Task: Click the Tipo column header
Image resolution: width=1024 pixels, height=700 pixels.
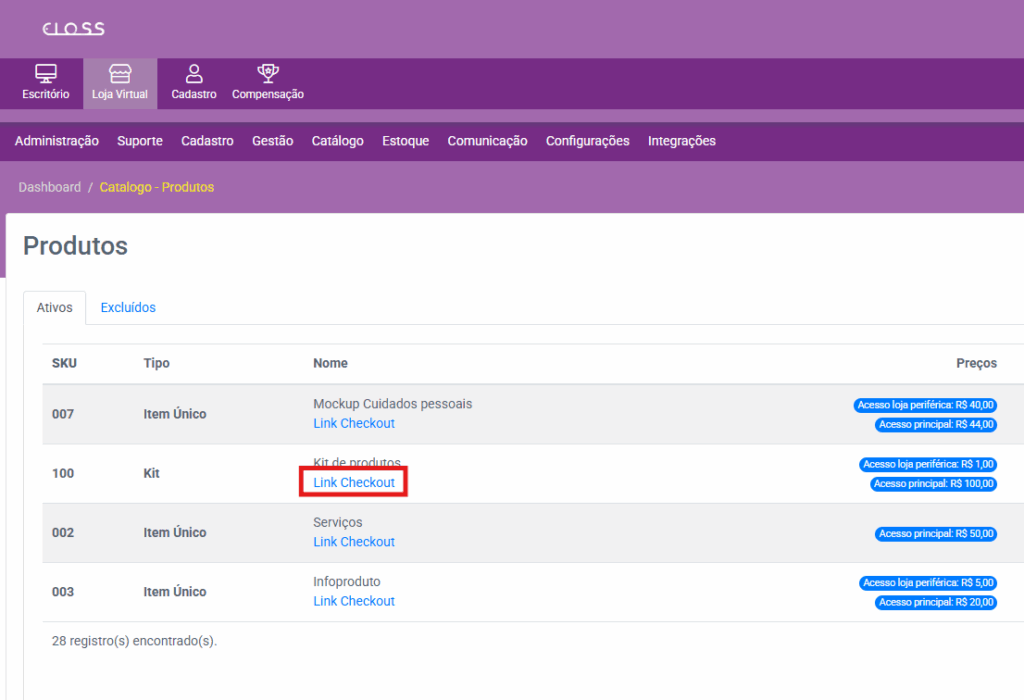Action: pyautogui.click(x=157, y=363)
